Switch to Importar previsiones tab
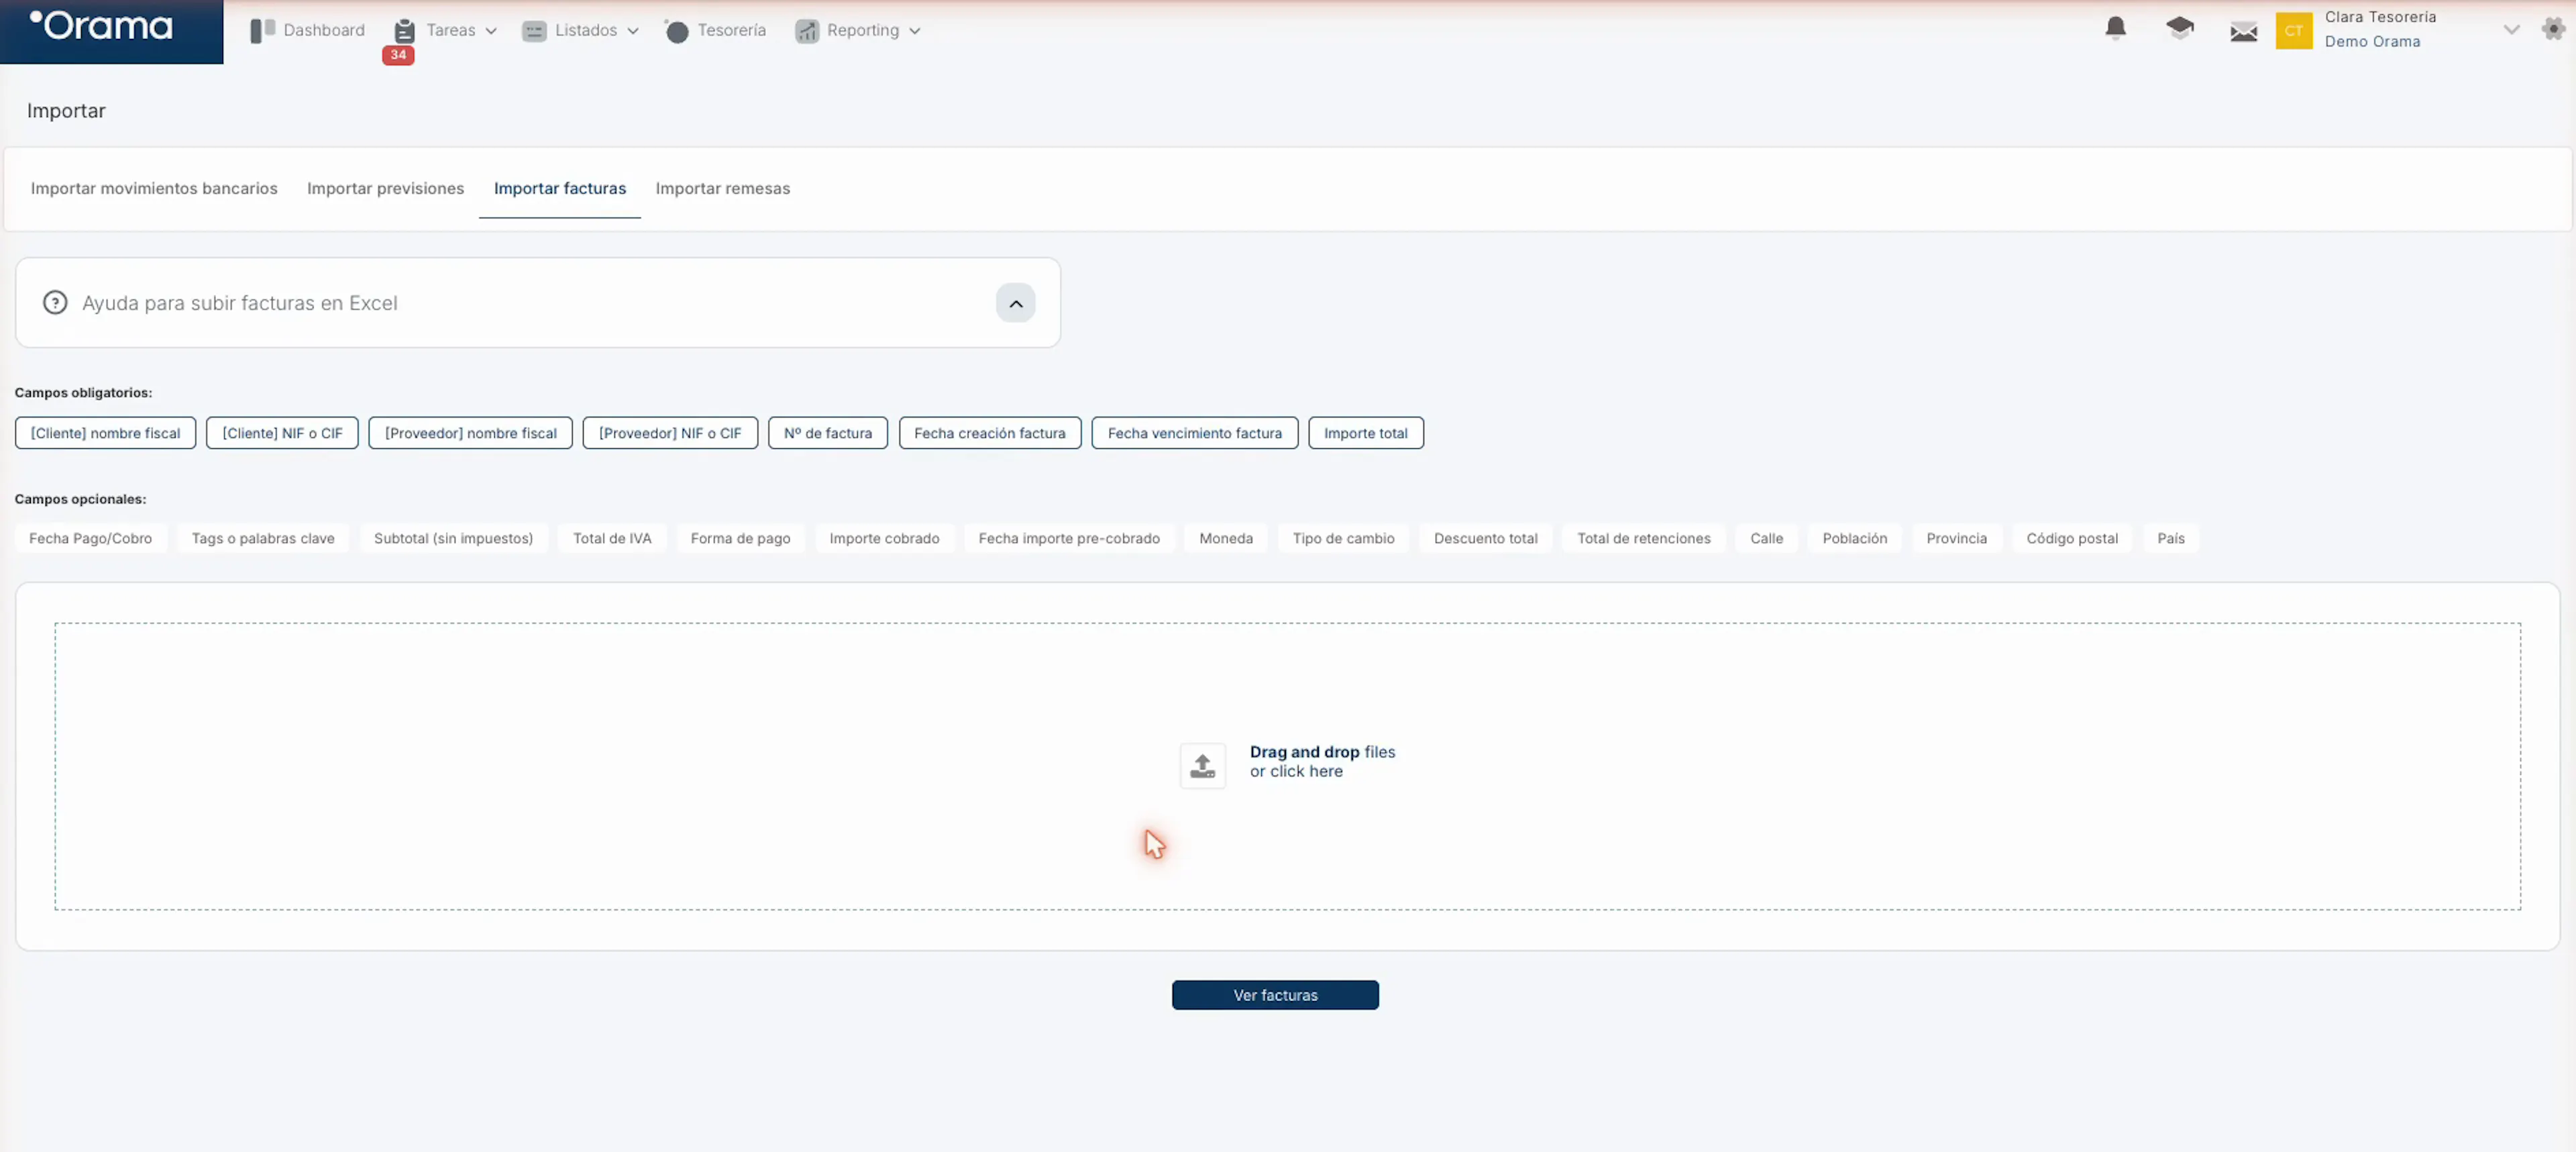 pyautogui.click(x=385, y=188)
